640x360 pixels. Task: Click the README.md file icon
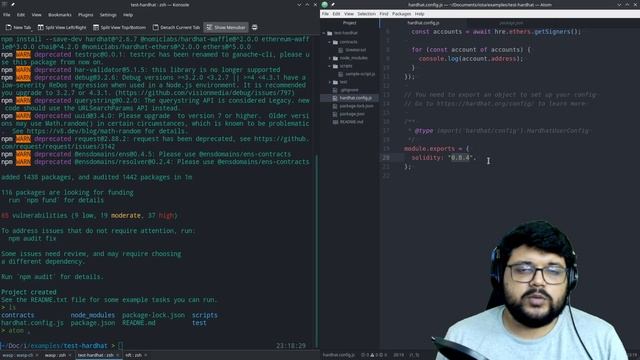[335, 122]
